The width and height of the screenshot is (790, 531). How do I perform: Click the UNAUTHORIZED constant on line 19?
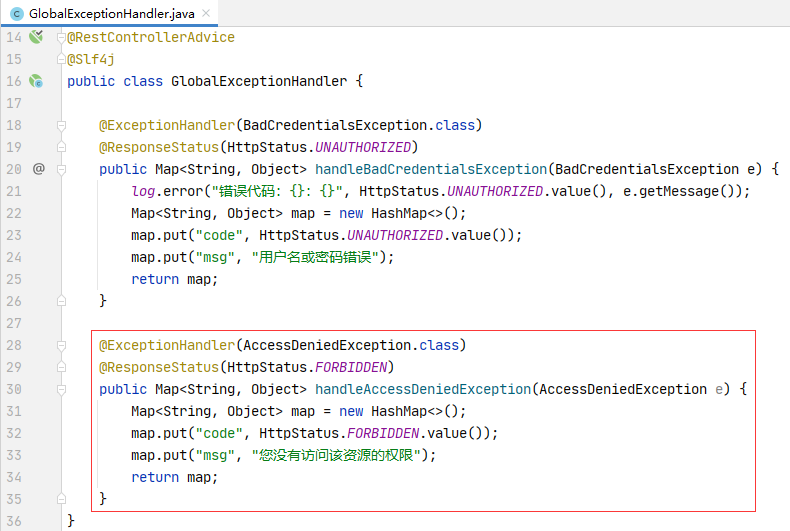[363, 147]
